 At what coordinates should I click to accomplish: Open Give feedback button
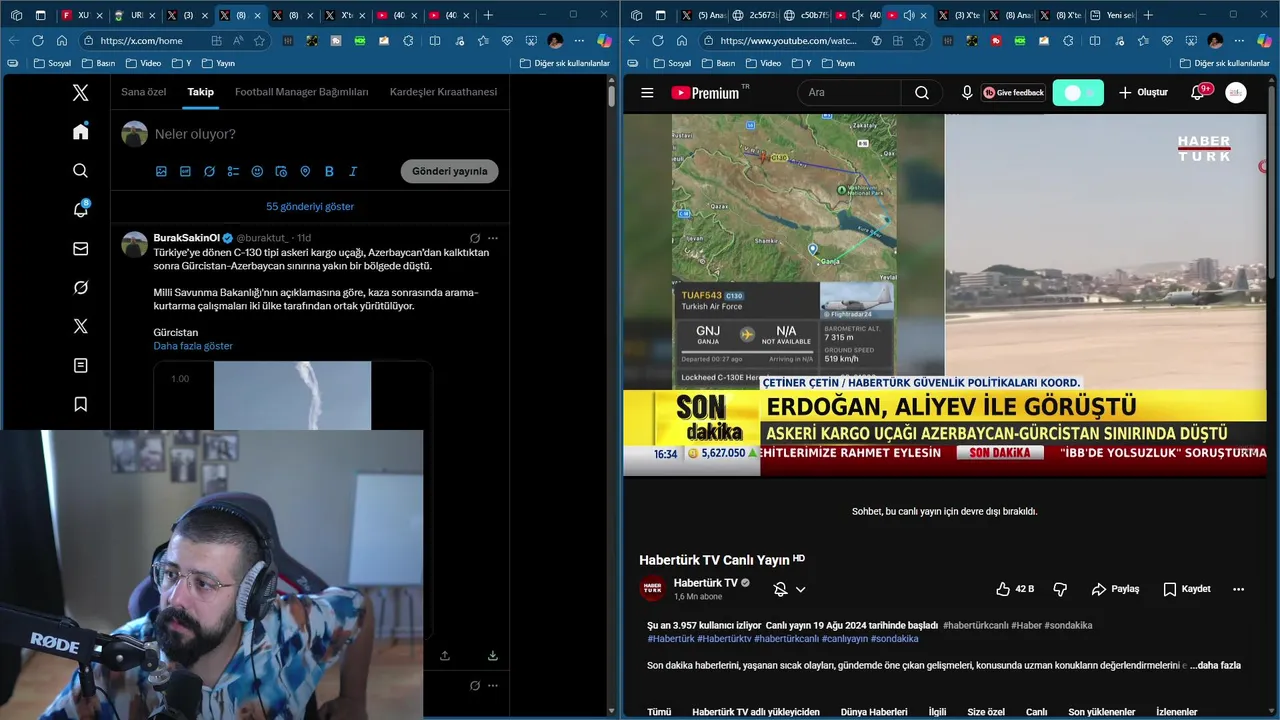1013,93
